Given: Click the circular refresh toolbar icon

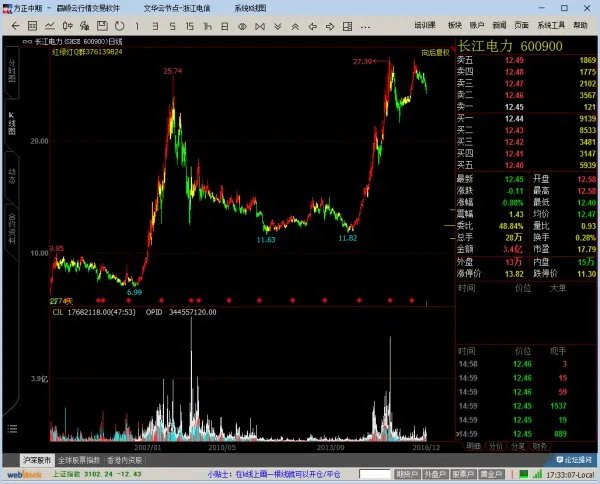Looking at the screenshot, I should (120, 26).
